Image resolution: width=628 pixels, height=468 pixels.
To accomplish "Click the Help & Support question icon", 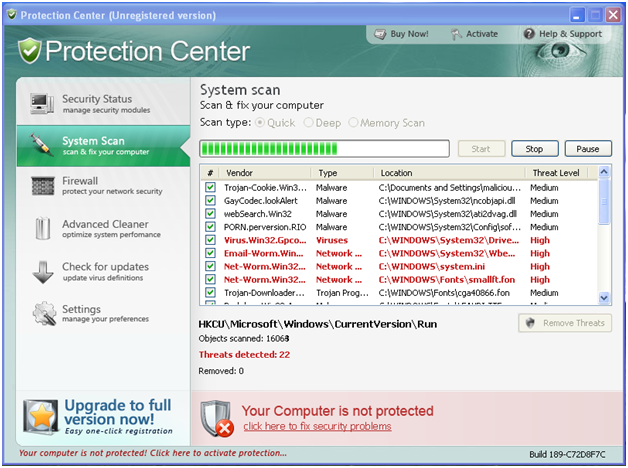I will pos(529,34).
